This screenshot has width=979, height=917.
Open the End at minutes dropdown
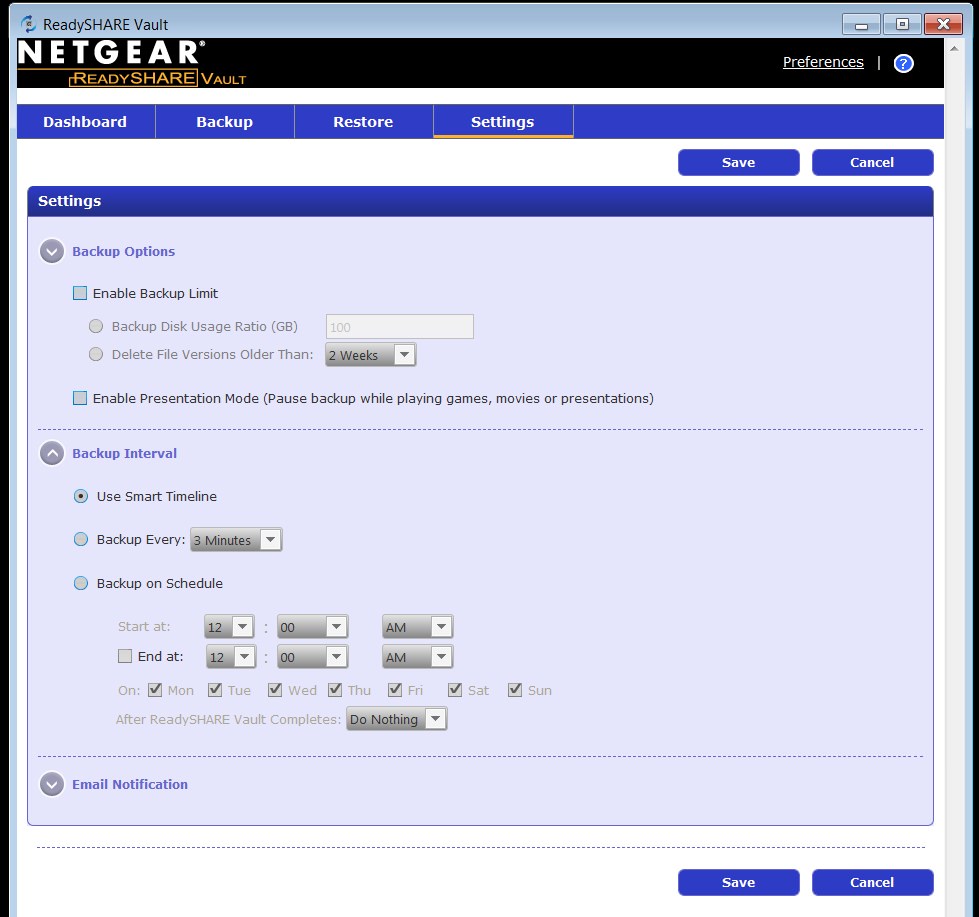point(312,657)
